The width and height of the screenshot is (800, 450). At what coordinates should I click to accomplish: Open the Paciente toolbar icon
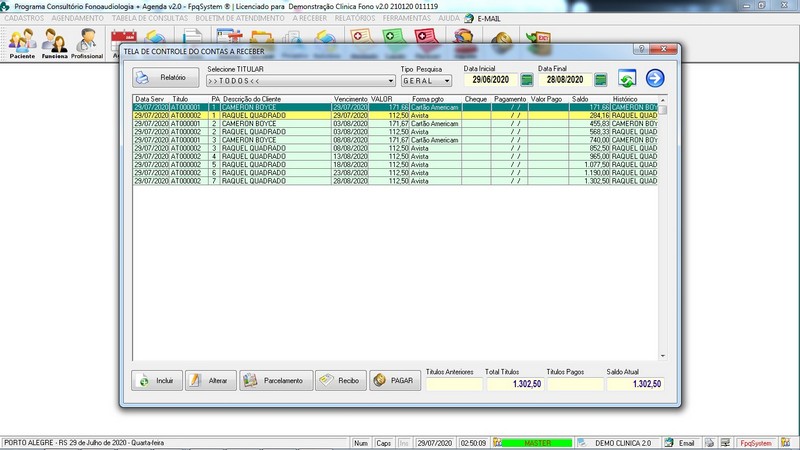coord(22,43)
